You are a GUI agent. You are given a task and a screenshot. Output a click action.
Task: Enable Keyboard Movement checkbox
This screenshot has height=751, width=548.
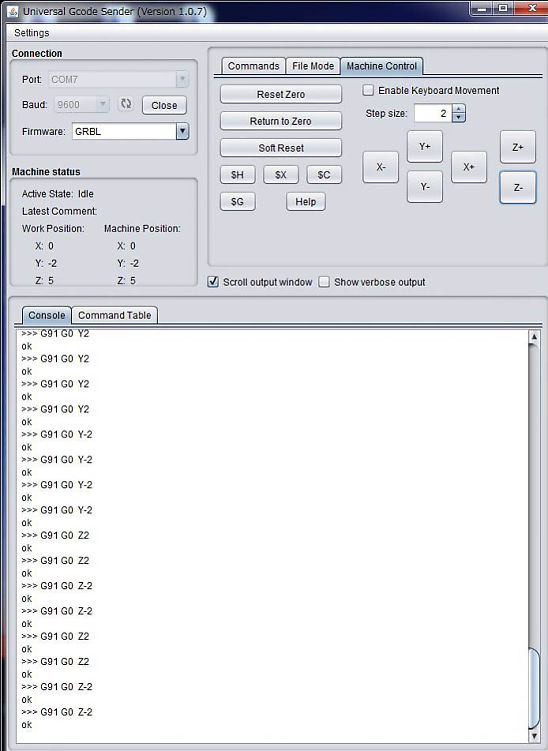pos(368,90)
